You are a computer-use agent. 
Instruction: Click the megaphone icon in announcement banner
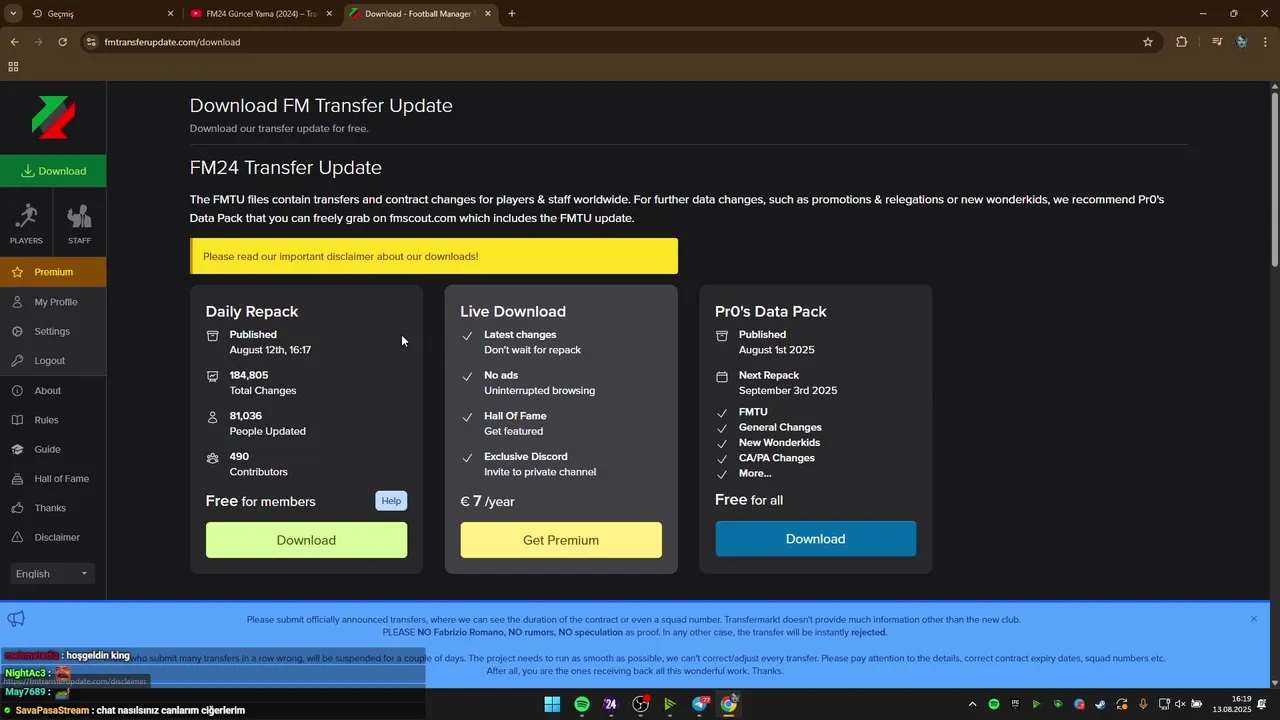point(16,619)
